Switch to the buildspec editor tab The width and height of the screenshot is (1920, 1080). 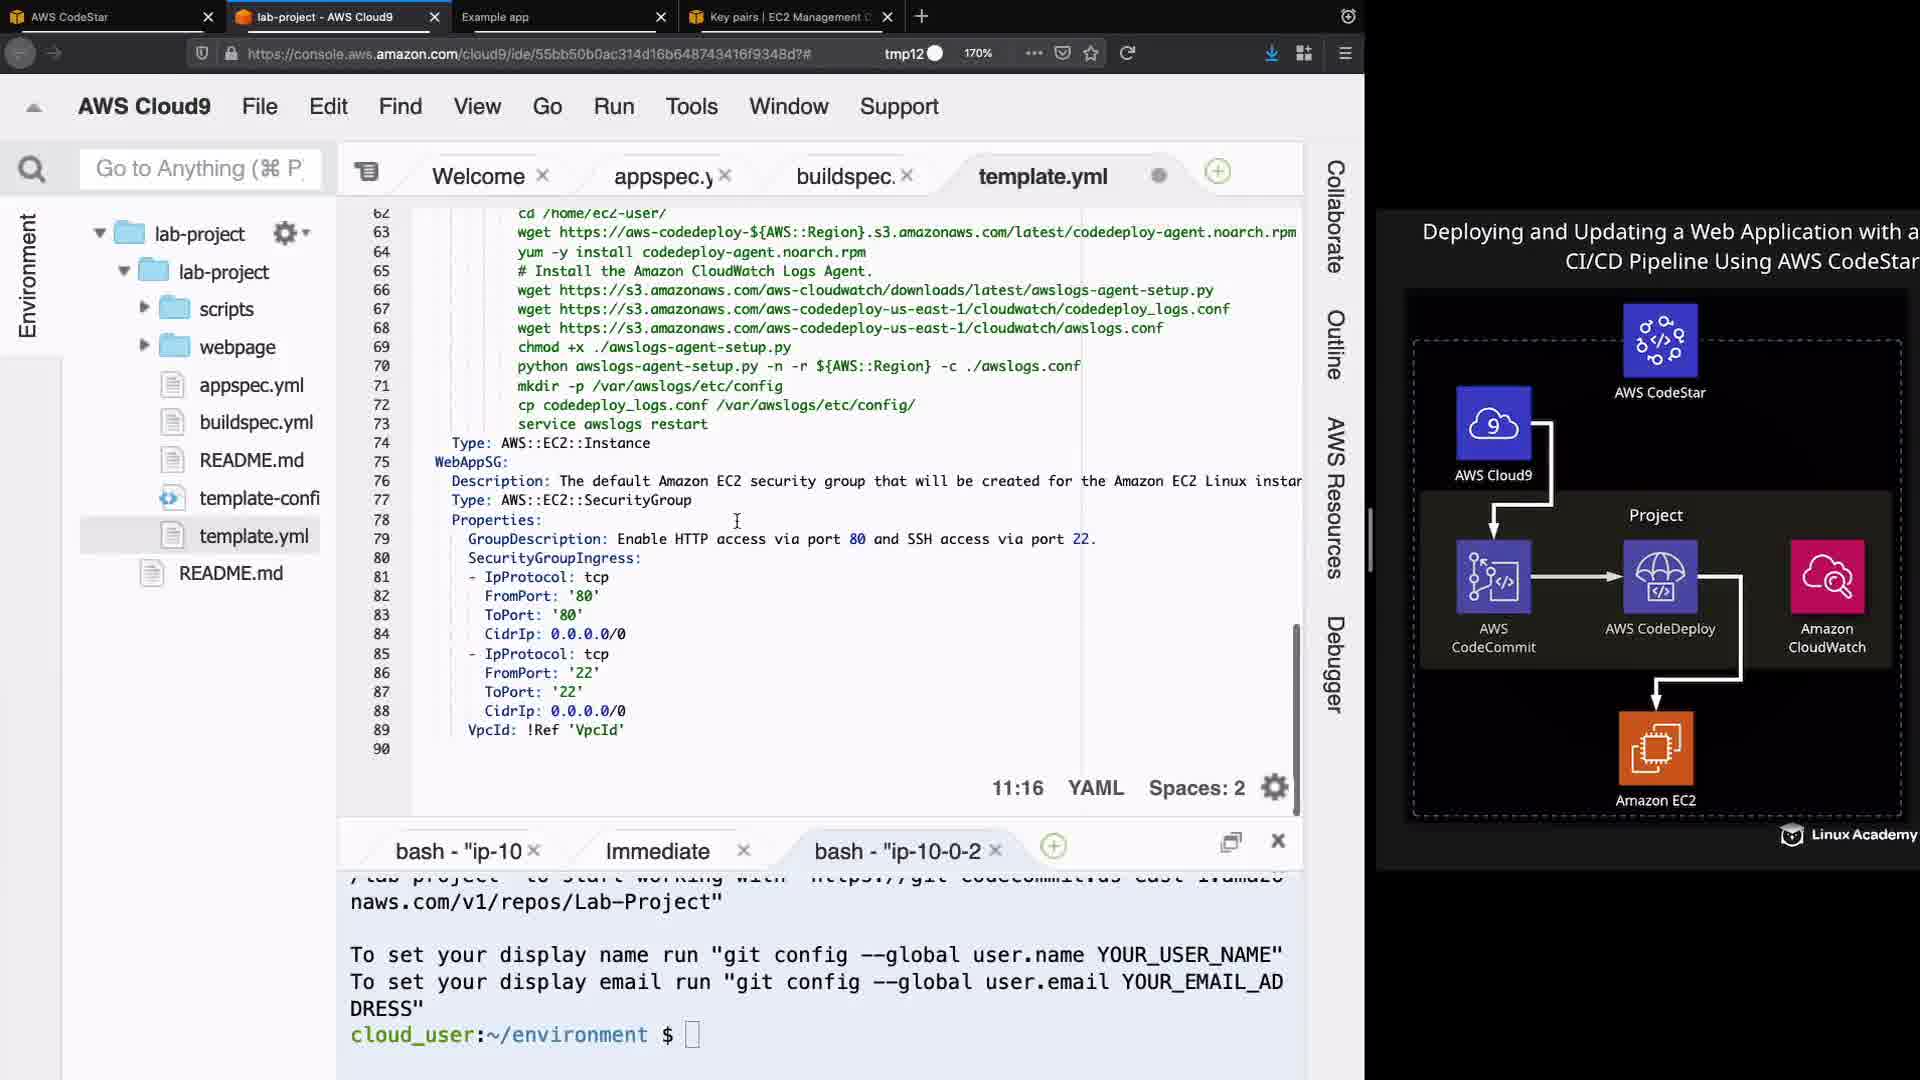pos(844,177)
